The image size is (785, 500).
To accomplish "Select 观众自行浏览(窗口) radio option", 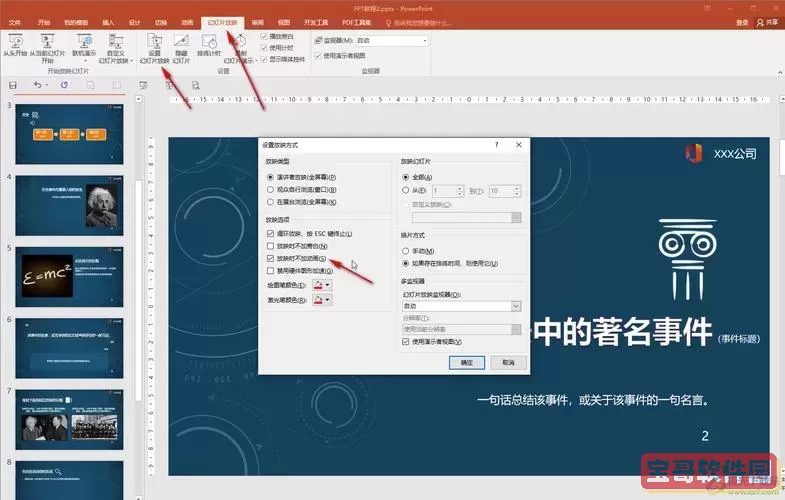I will 271,190.
